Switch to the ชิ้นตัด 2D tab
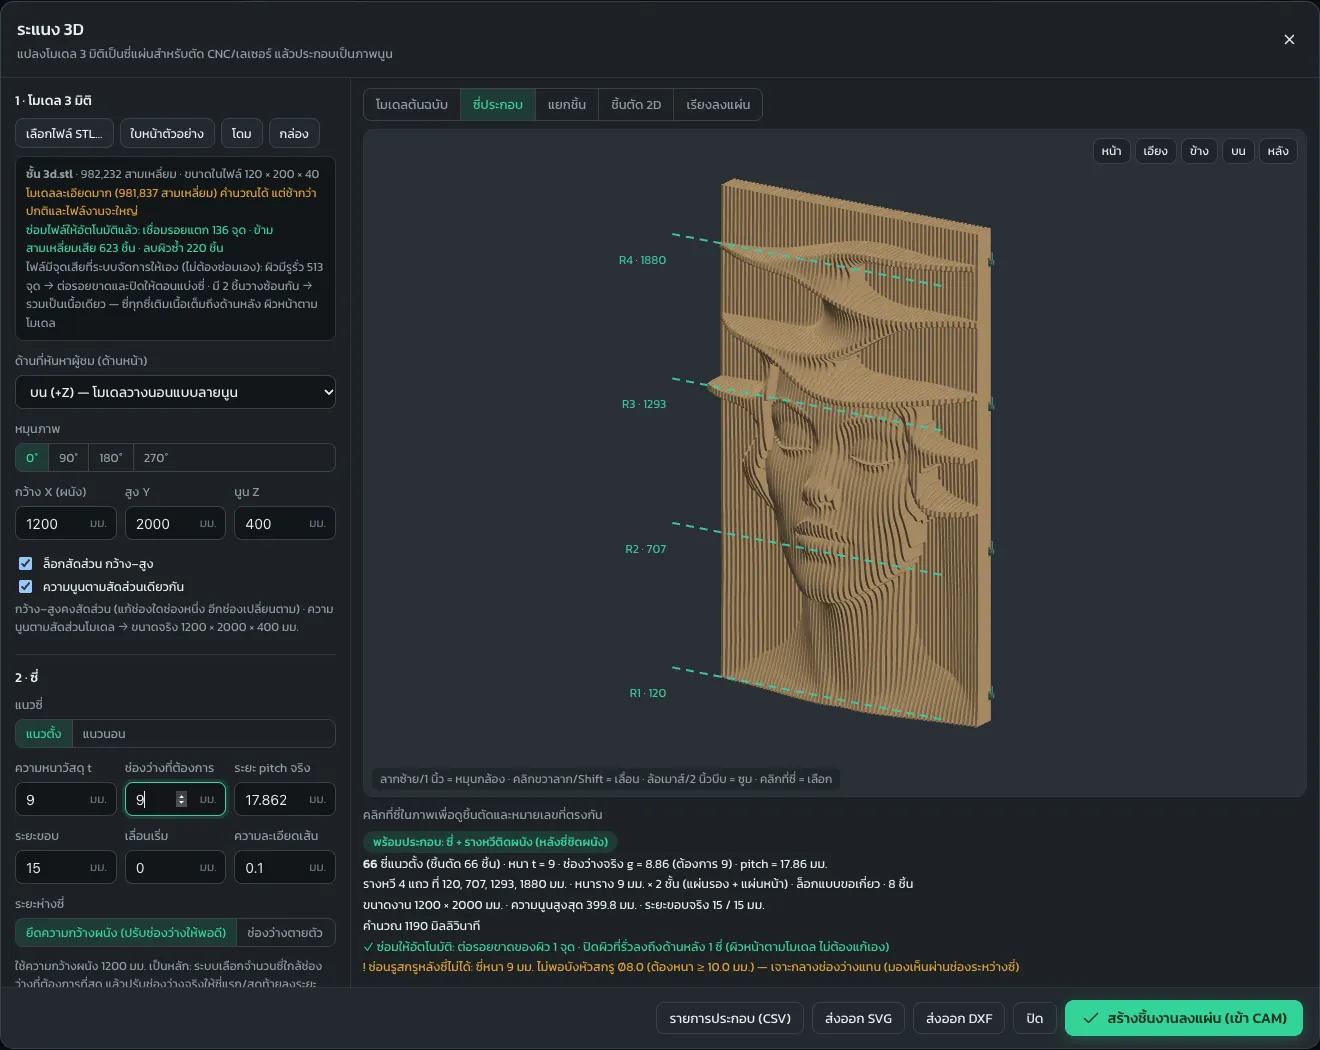 (636, 105)
